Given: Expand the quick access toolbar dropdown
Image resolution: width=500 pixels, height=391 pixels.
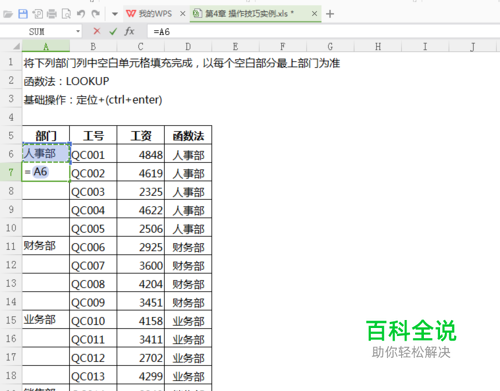Looking at the screenshot, I should pos(115,14).
